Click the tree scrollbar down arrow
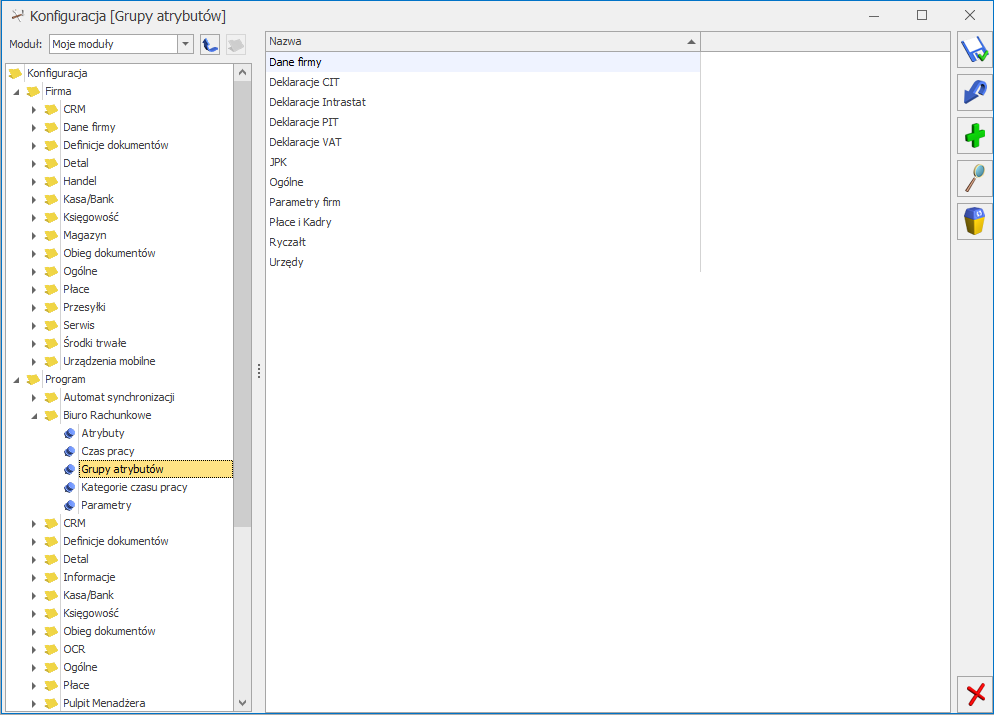994x715 pixels. pos(242,702)
